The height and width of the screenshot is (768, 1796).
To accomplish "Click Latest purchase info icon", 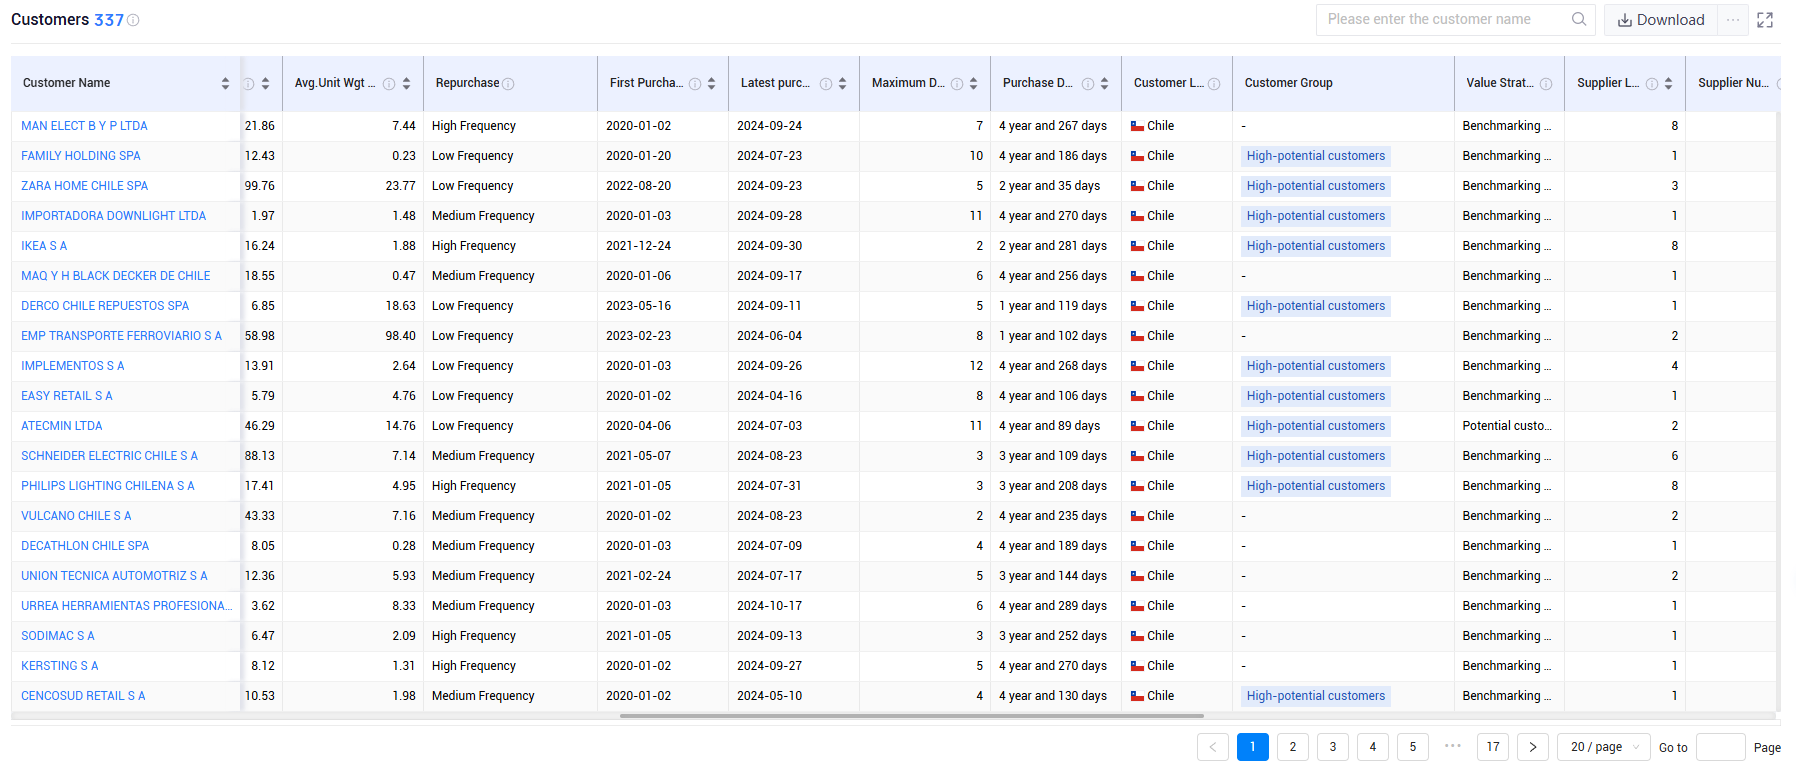I will (826, 84).
